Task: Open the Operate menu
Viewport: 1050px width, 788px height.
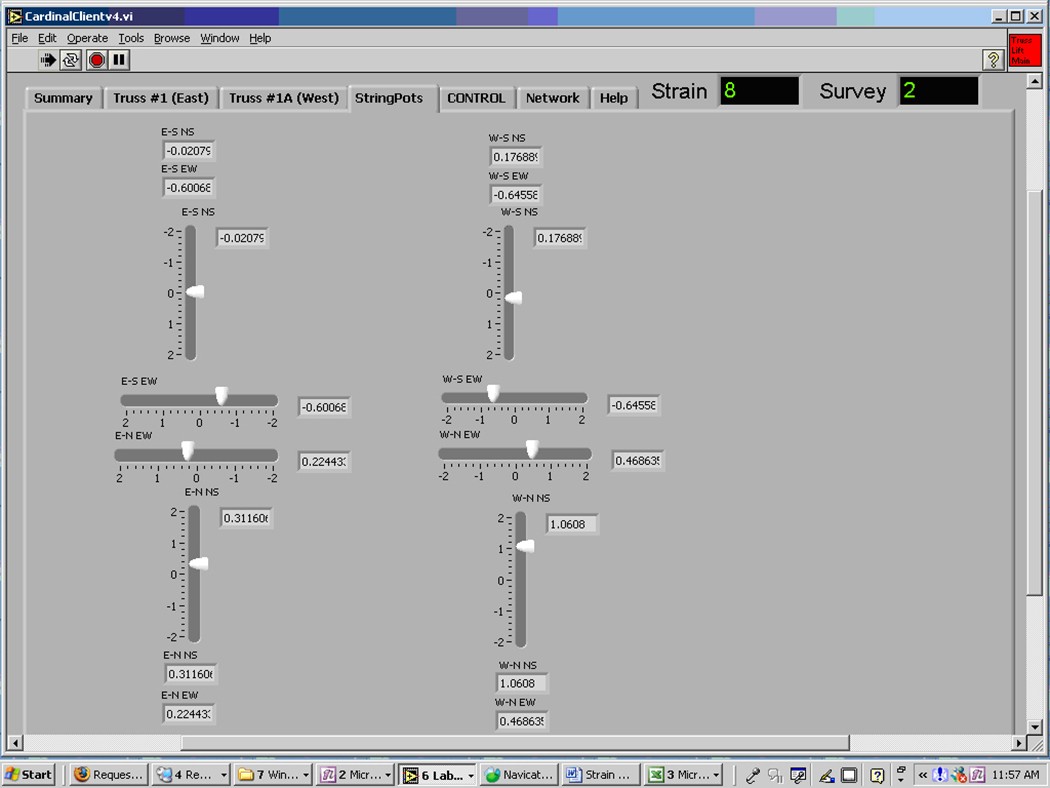Action: click(87, 38)
